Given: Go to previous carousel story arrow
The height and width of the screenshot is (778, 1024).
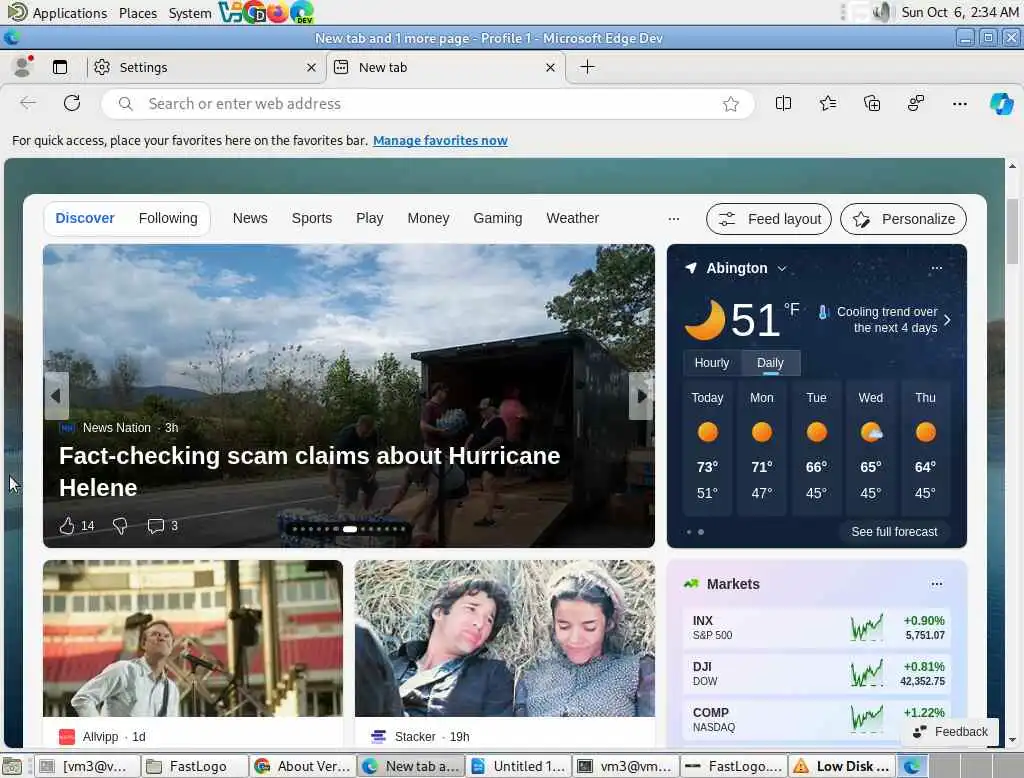Looking at the screenshot, I should click(56, 396).
